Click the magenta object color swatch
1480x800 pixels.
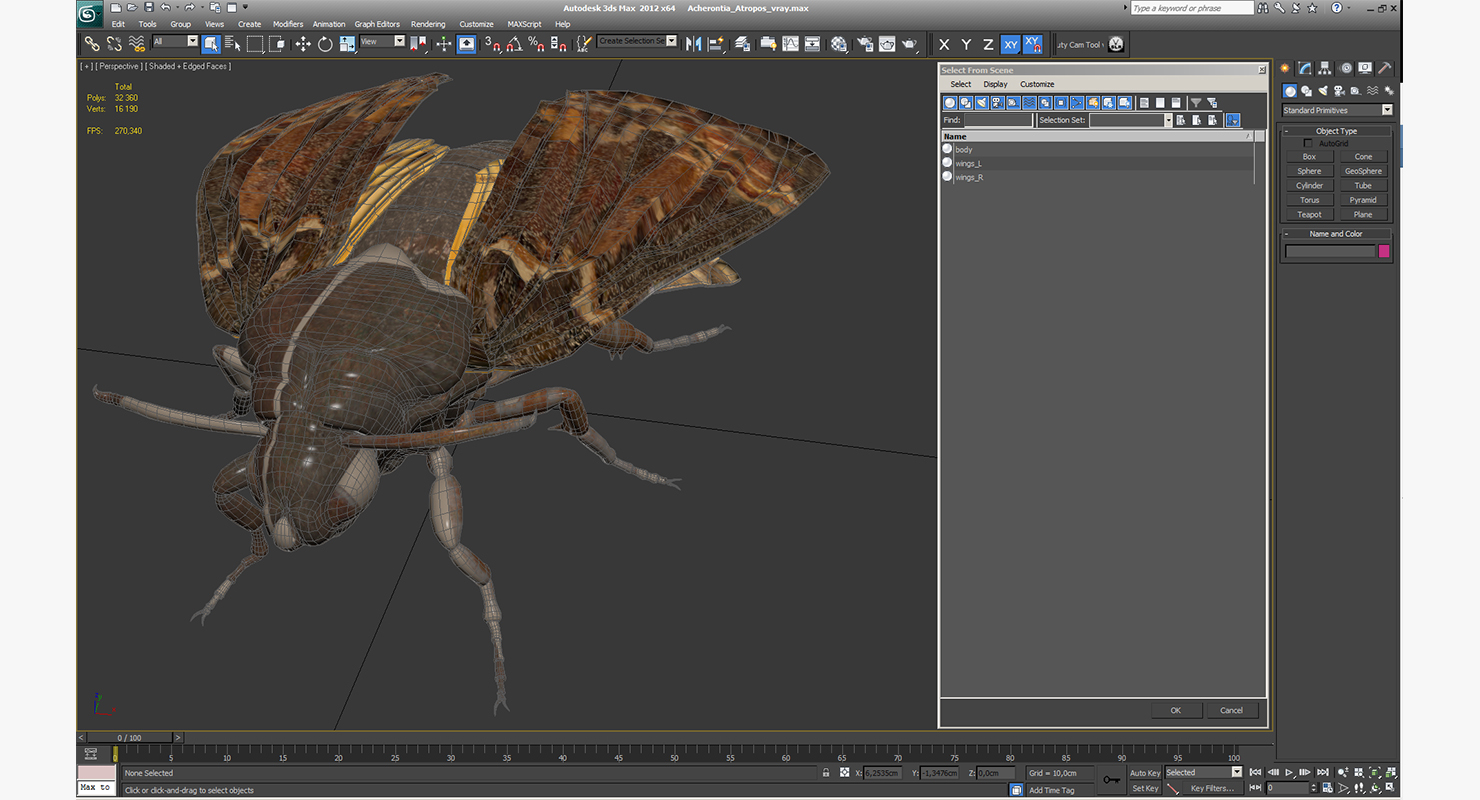coord(1384,251)
